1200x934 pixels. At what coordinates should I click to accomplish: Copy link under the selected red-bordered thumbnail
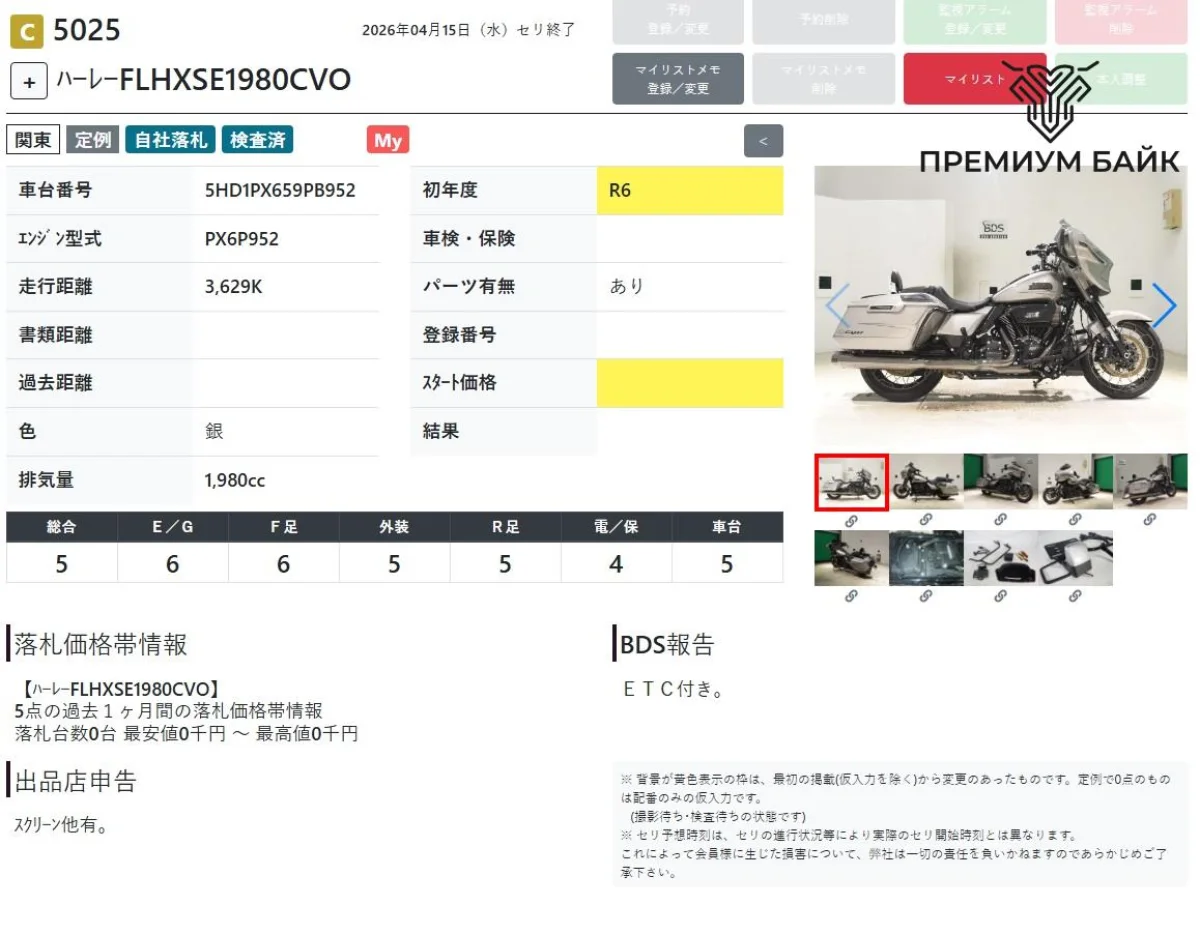[851, 520]
